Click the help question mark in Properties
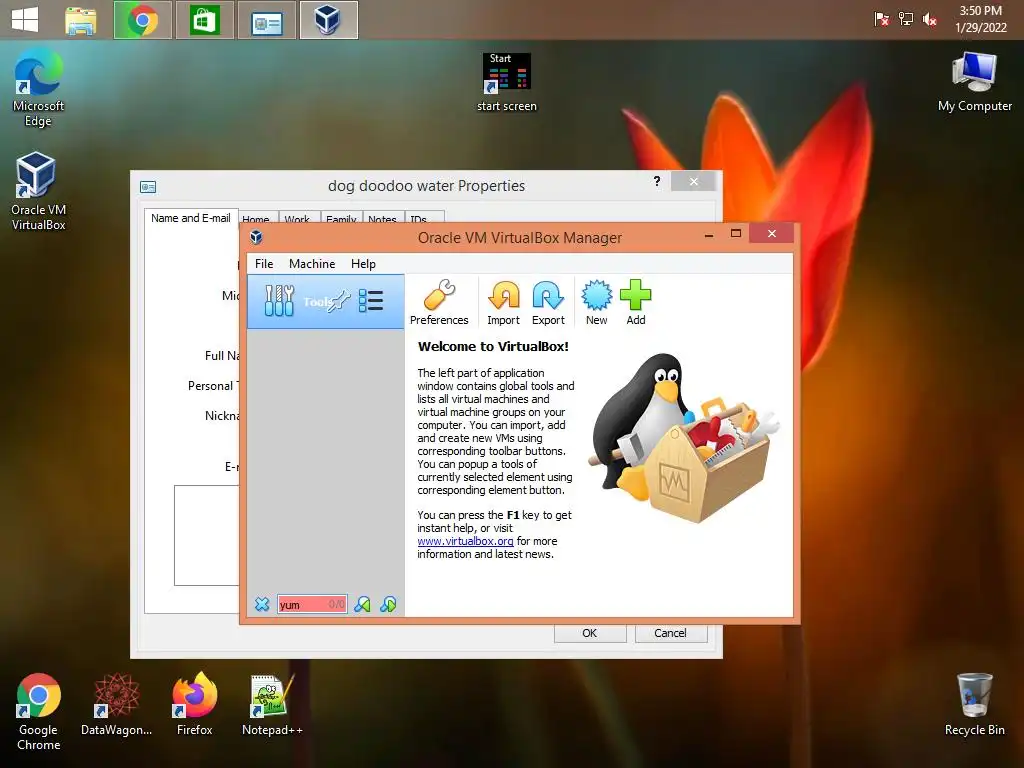The image size is (1024, 768). [x=657, y=181]
